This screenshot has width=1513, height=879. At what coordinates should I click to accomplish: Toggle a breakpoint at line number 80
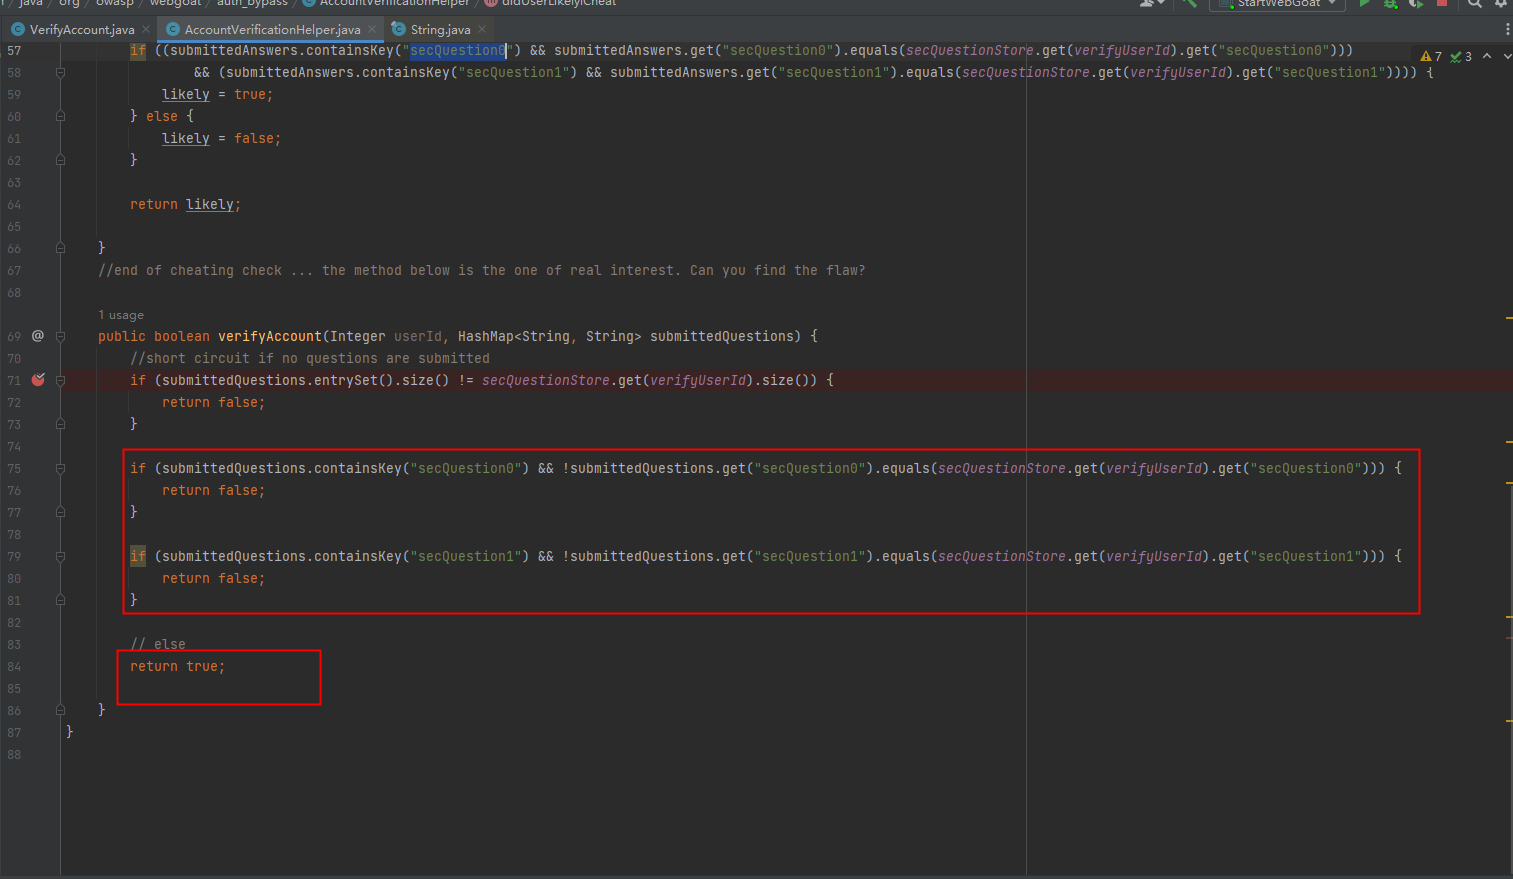(14, 578)
